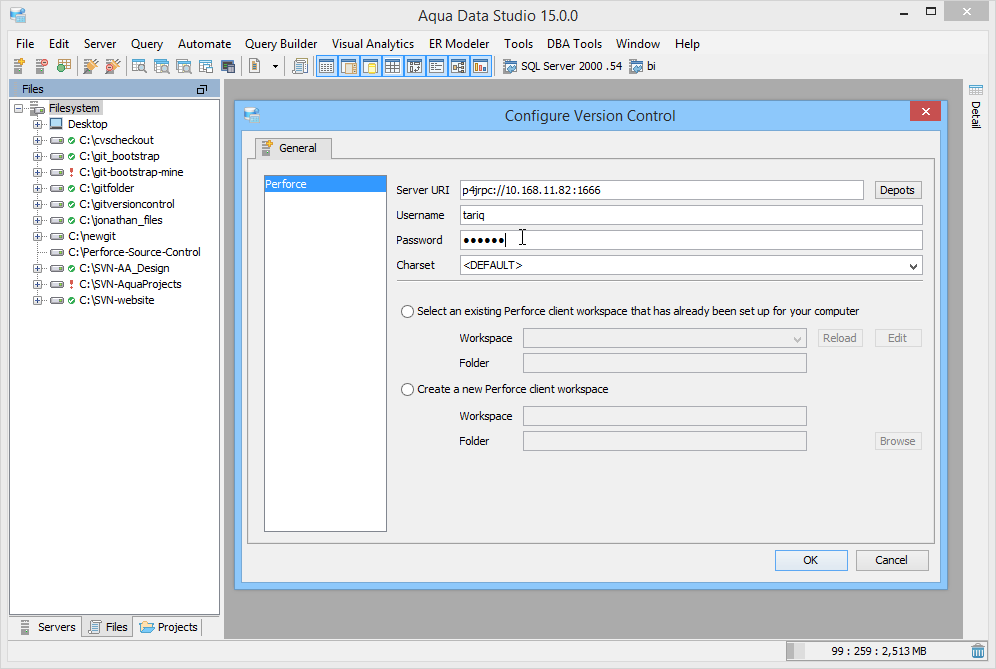Switch to the Servers tab
Viewport: 996px width, 669px height.
pyautogui.click(x=48, y=627)
